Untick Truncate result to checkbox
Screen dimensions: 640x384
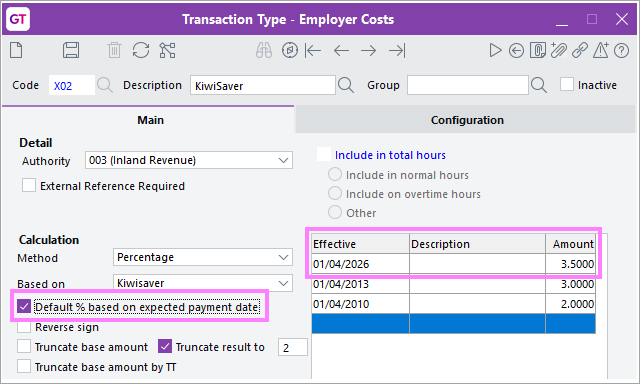165,346
